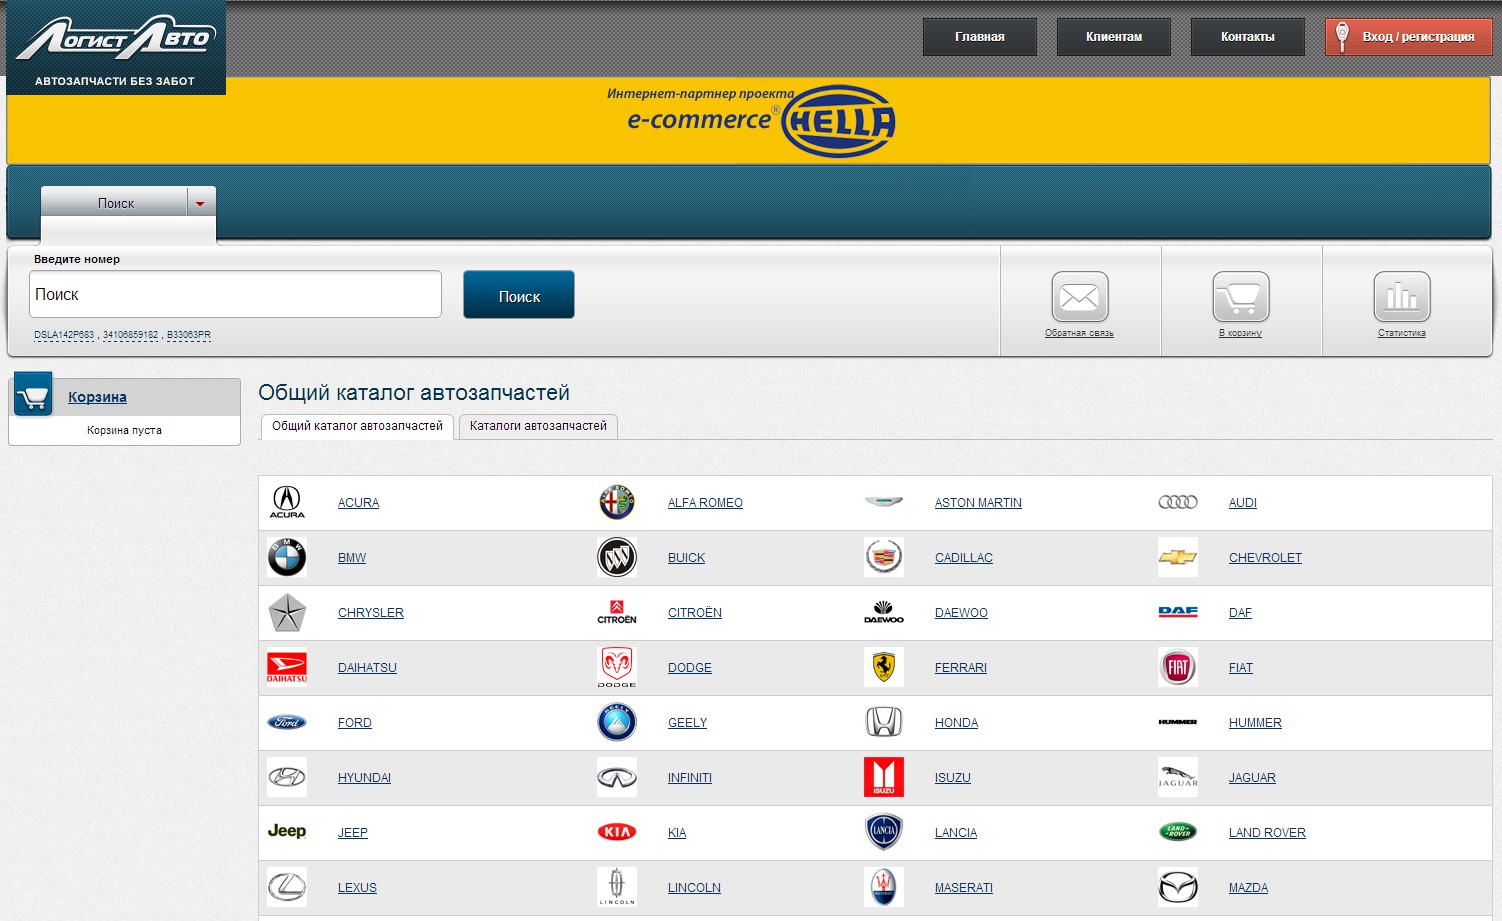1502x921 pixels.
Task: Click the Aston Martin wings logo
Action: coord(884,502)
